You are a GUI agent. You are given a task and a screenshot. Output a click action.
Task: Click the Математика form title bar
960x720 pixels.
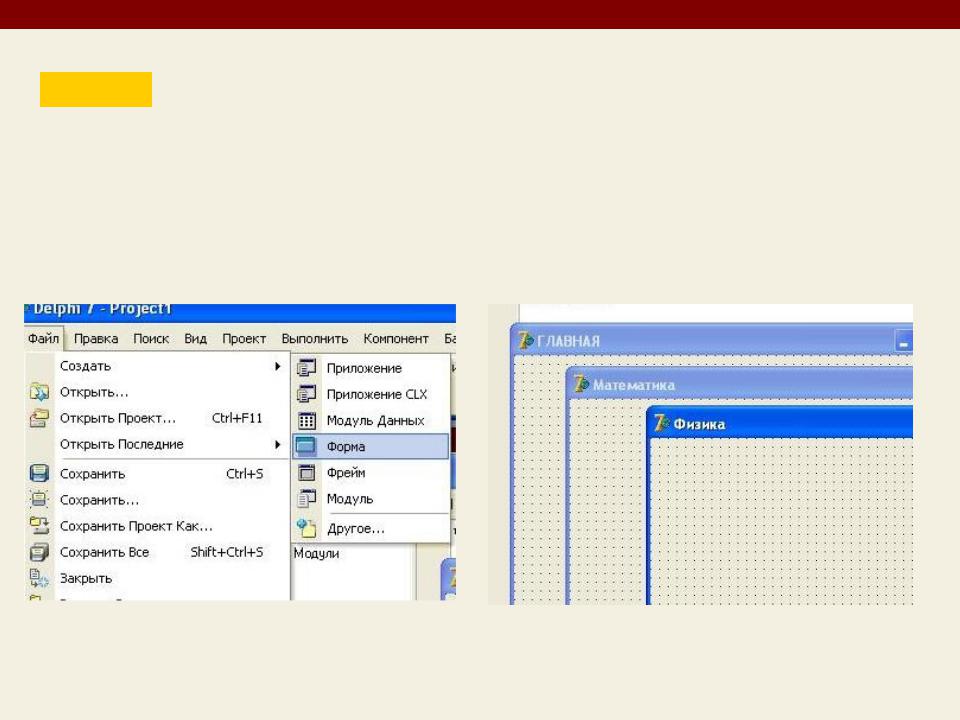click(740, 385)
